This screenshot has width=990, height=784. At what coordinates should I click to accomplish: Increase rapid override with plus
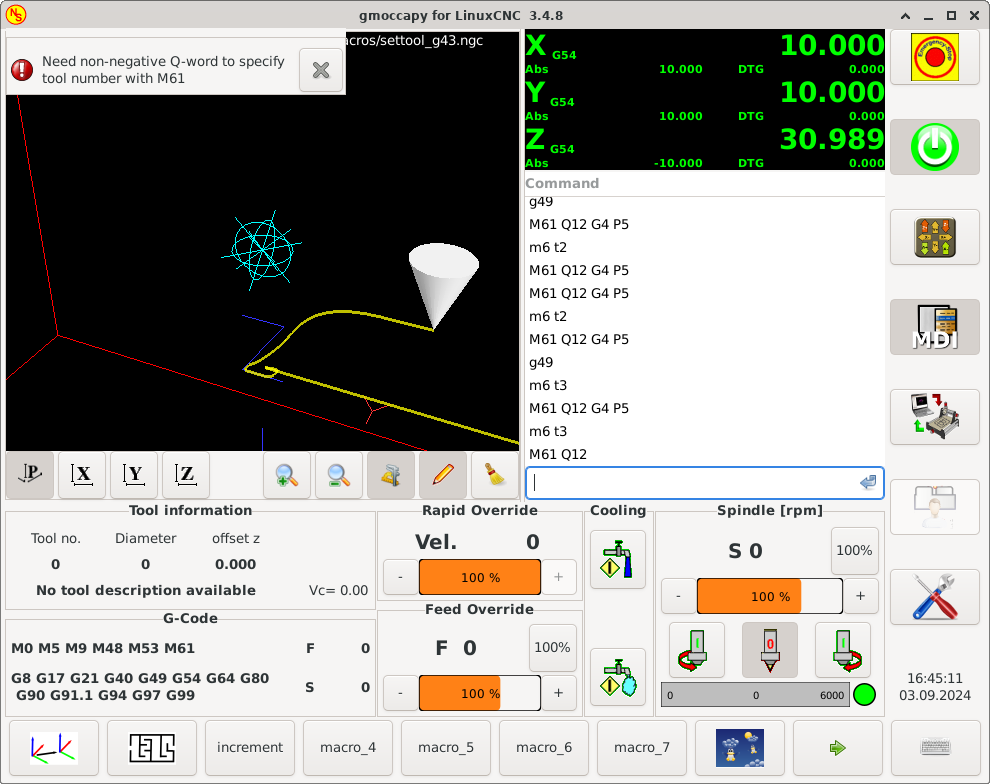[559, 577]
